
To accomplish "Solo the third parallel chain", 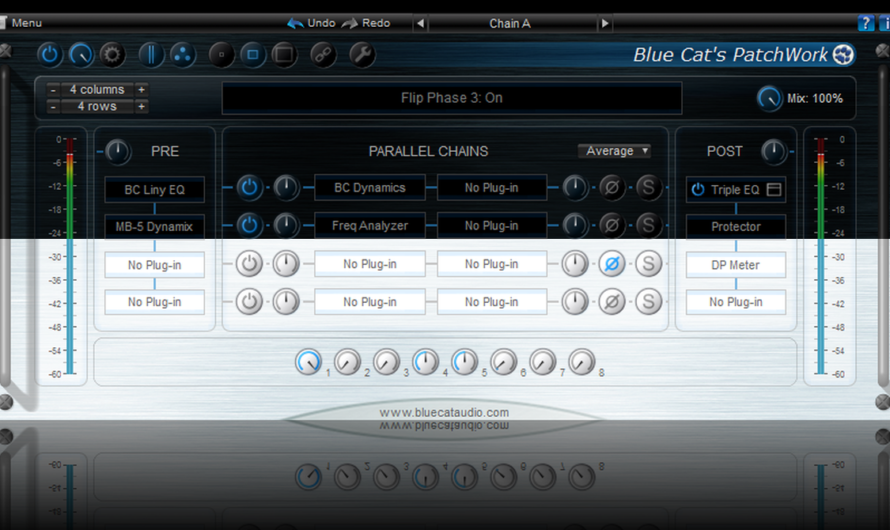I will click(x=649, y=264).
